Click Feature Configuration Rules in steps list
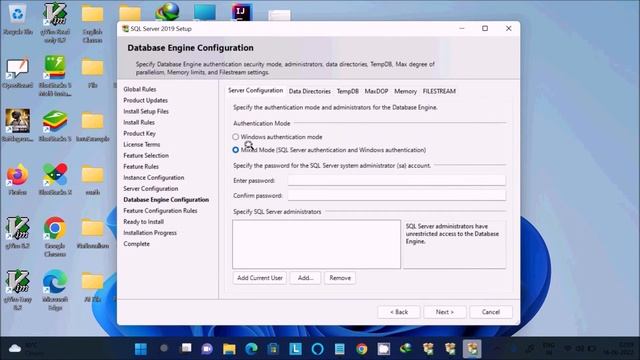The image size is (640, 360). coord(160,210)
